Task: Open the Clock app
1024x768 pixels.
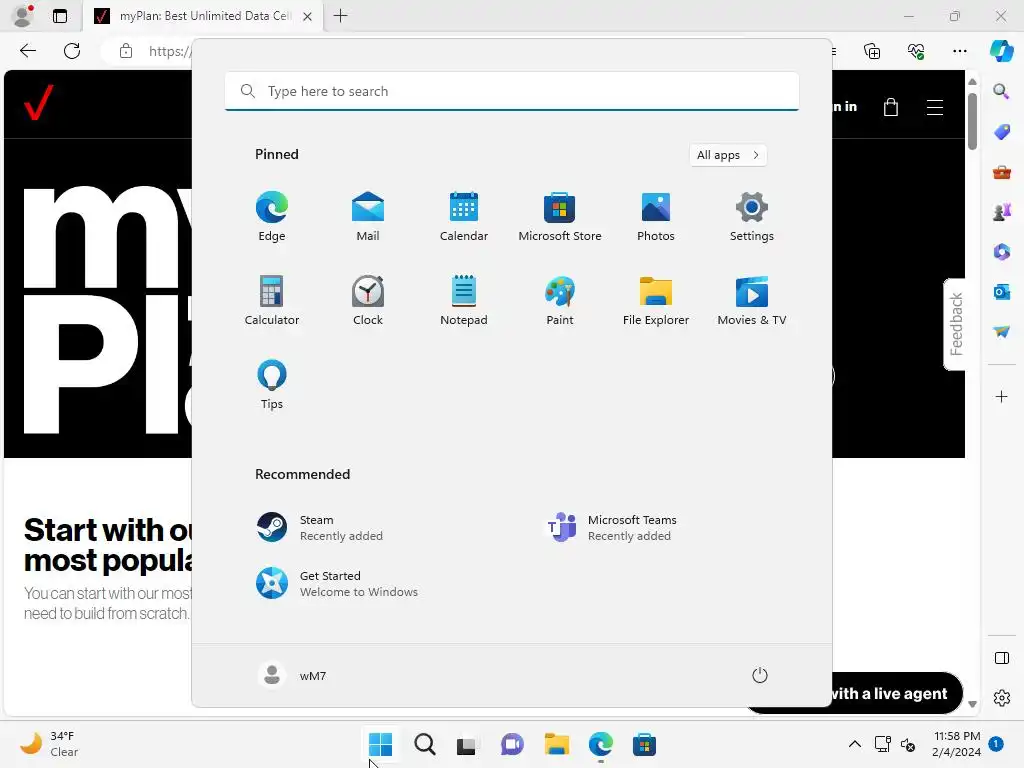Action: pyautogui.click(x=368, y=301)
